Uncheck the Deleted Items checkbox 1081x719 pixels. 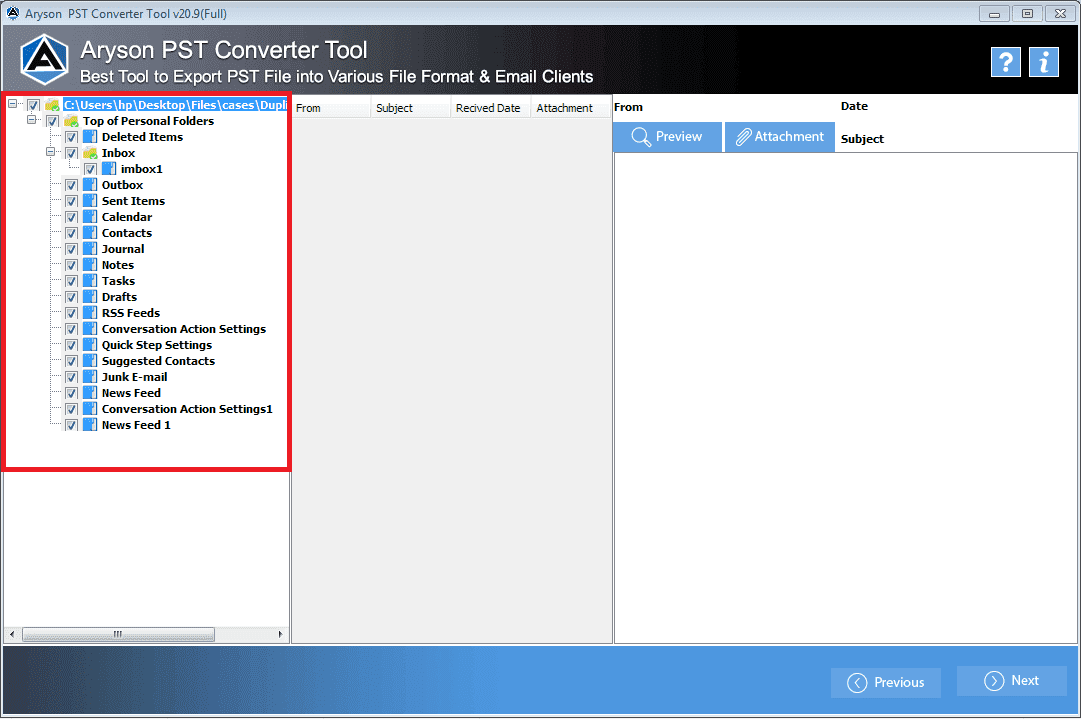pos(71,137)
